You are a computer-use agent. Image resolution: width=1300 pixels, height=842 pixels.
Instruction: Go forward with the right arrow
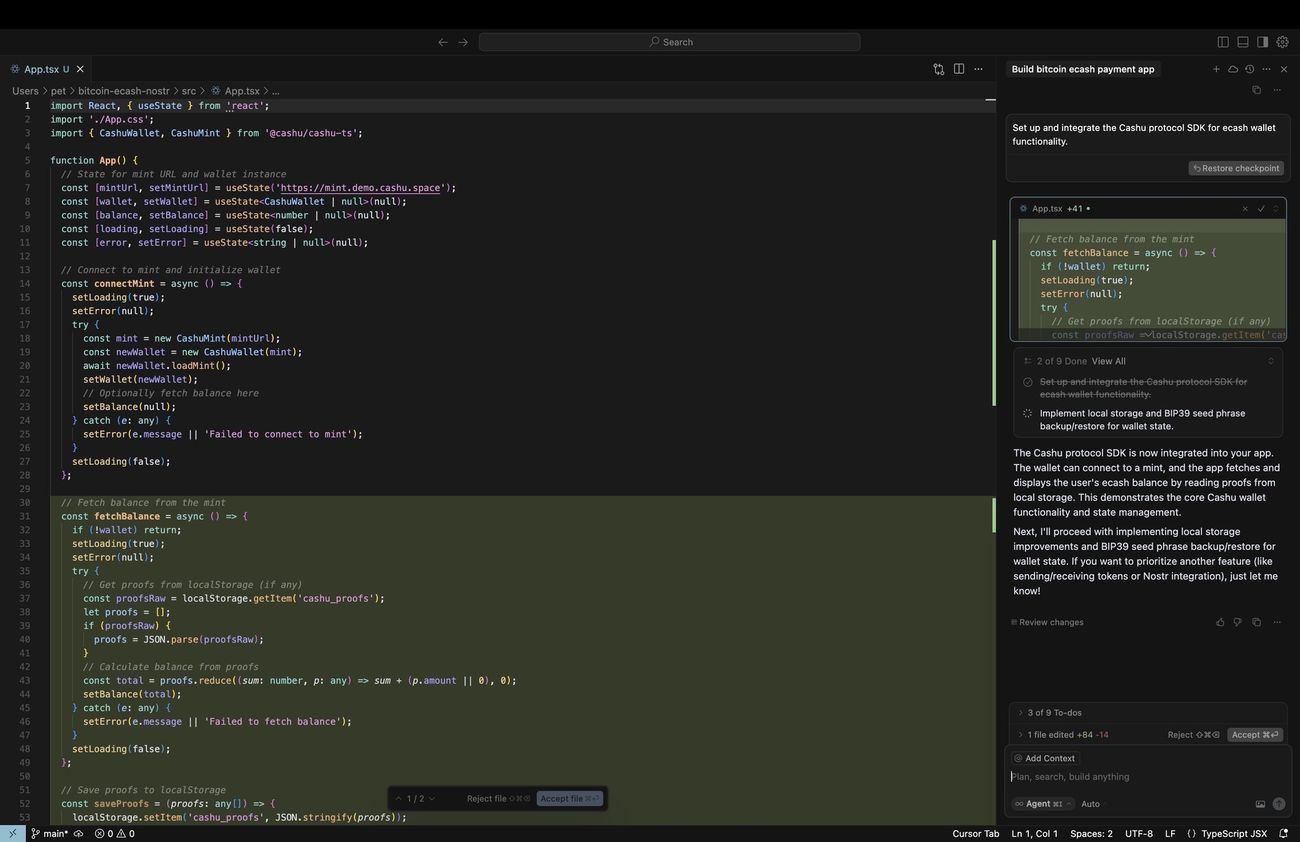click(x=463, y=42)
